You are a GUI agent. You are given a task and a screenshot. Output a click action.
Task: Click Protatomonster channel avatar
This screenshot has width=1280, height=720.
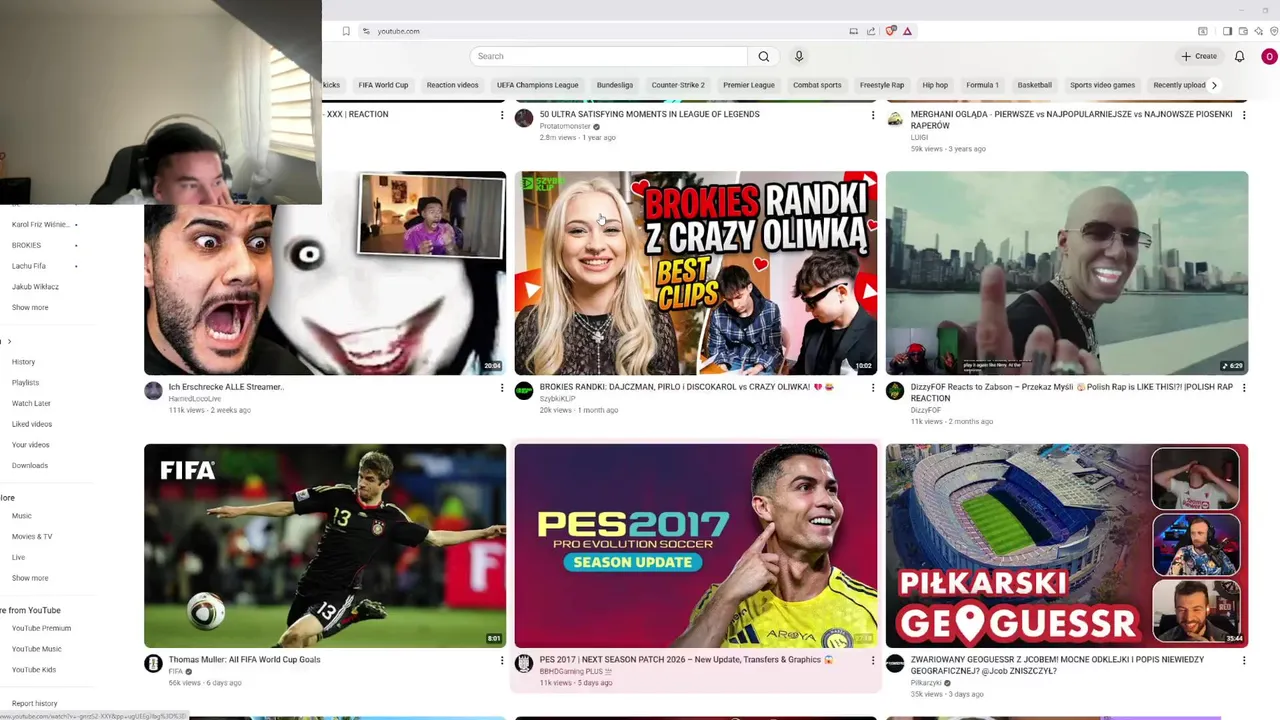[524, 118]
